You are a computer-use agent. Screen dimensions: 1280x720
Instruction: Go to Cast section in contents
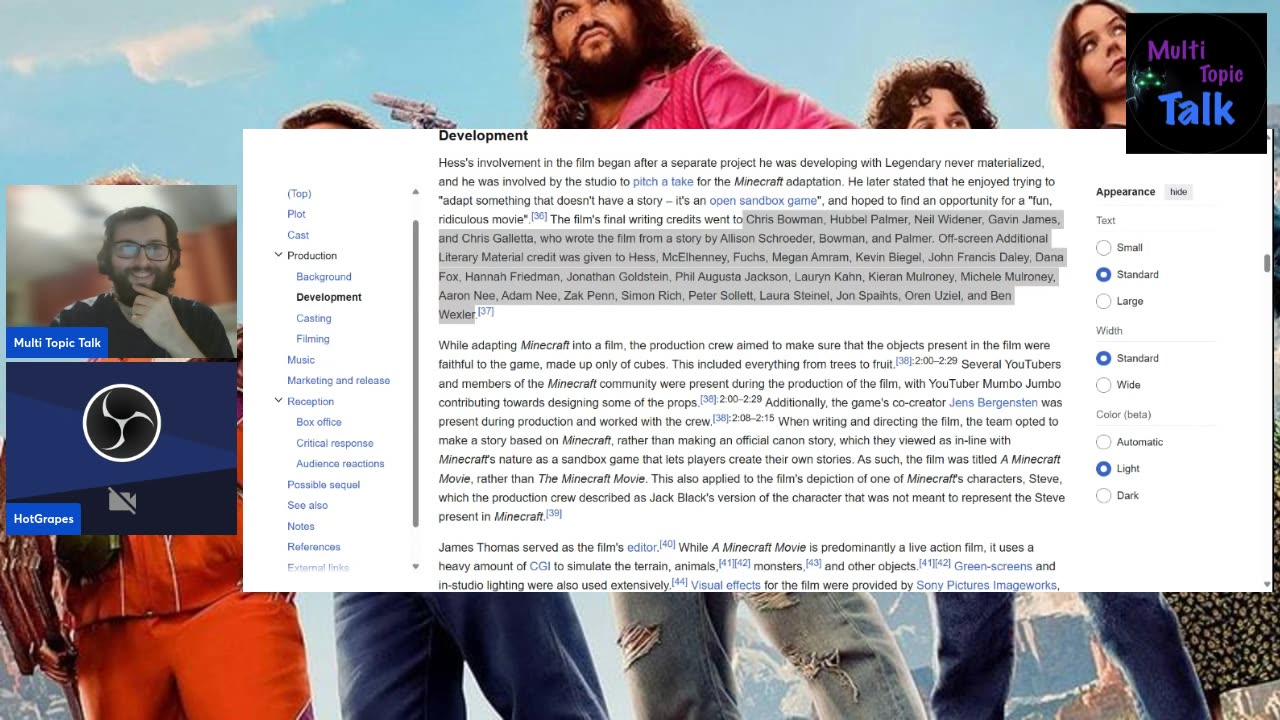click(x=298, y=235)
